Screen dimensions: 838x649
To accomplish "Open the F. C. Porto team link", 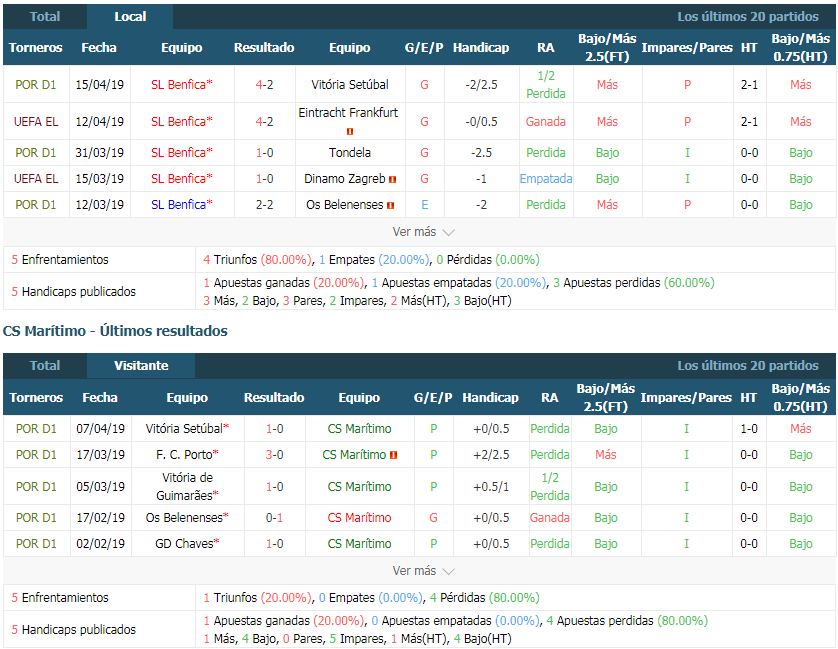I will tap(187, 454).
